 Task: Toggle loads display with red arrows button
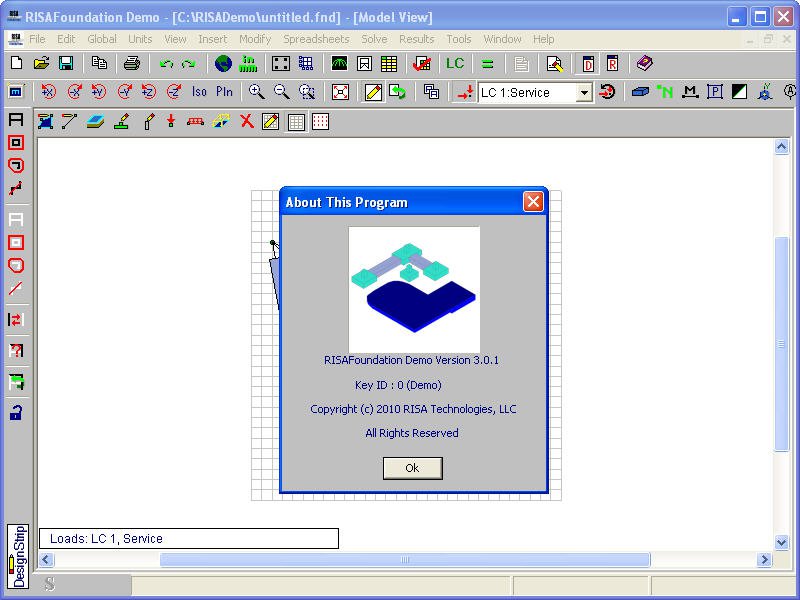pyautogui.click(x=464, y=92)
